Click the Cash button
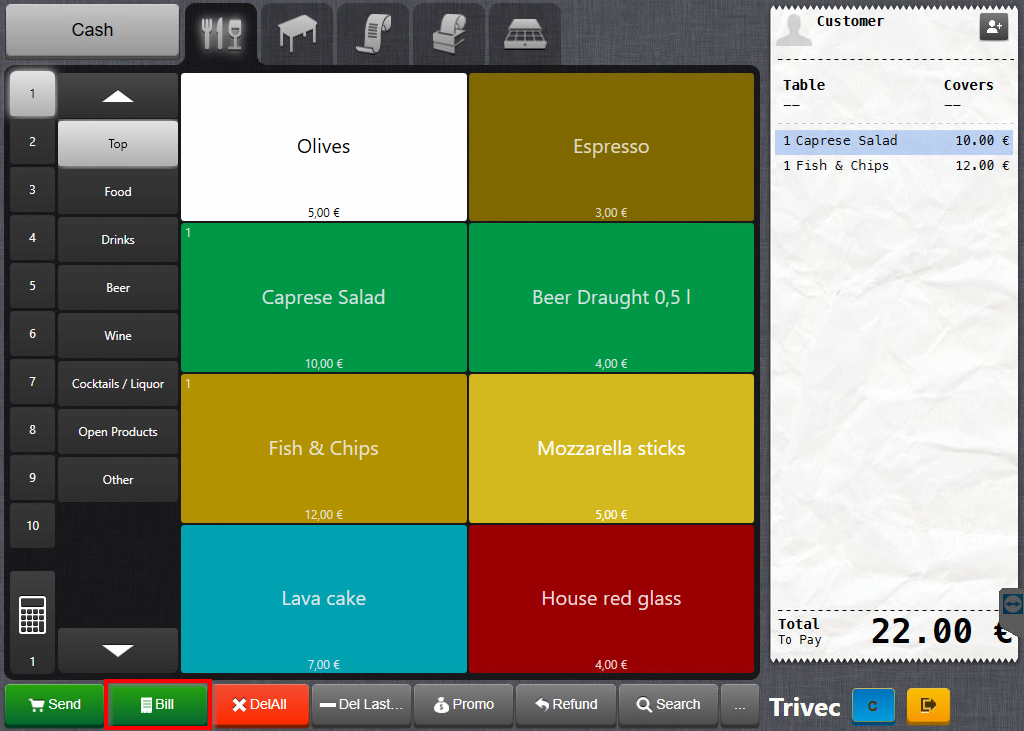The image size is (1024, 731). click(92, 30)
